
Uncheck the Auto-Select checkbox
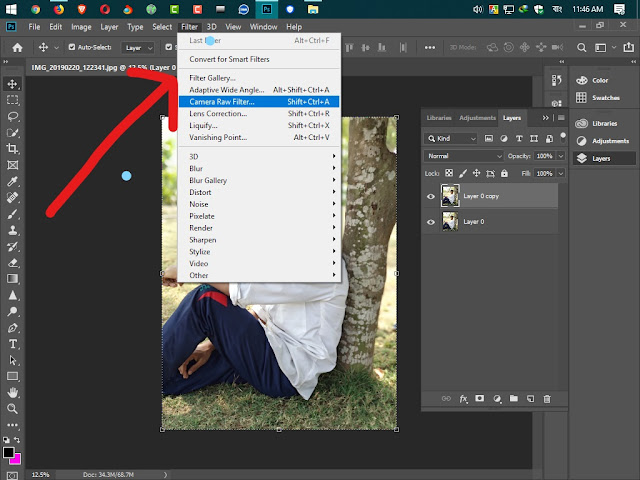click(x=72, y=47)
